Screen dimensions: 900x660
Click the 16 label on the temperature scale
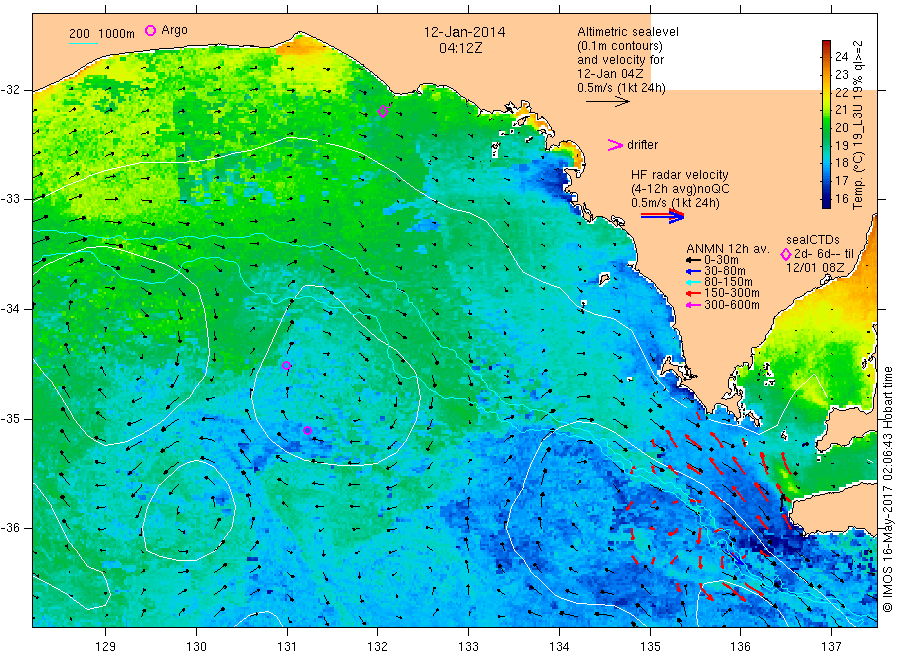pyautogui.click(x=841, y=199)
